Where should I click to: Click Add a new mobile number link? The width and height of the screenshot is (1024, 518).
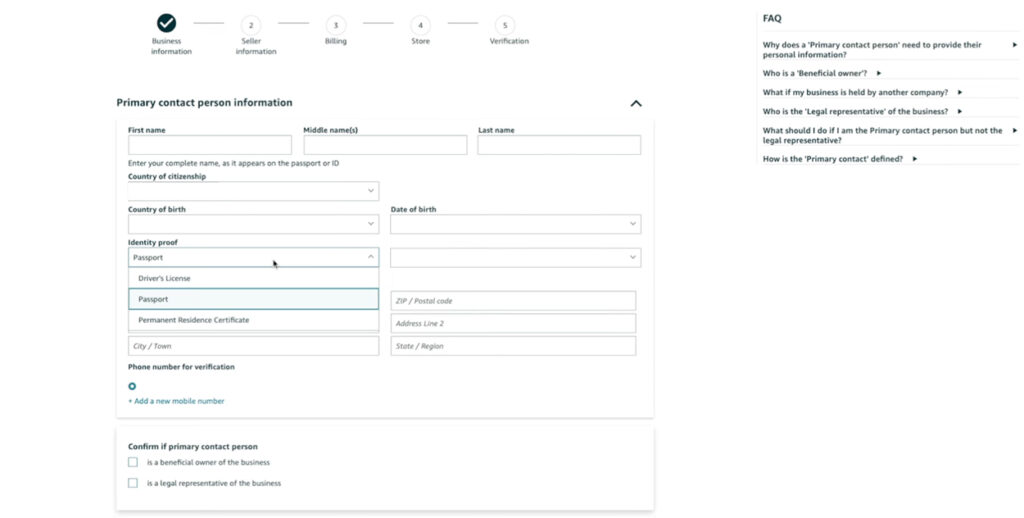[x=176, y=401]
